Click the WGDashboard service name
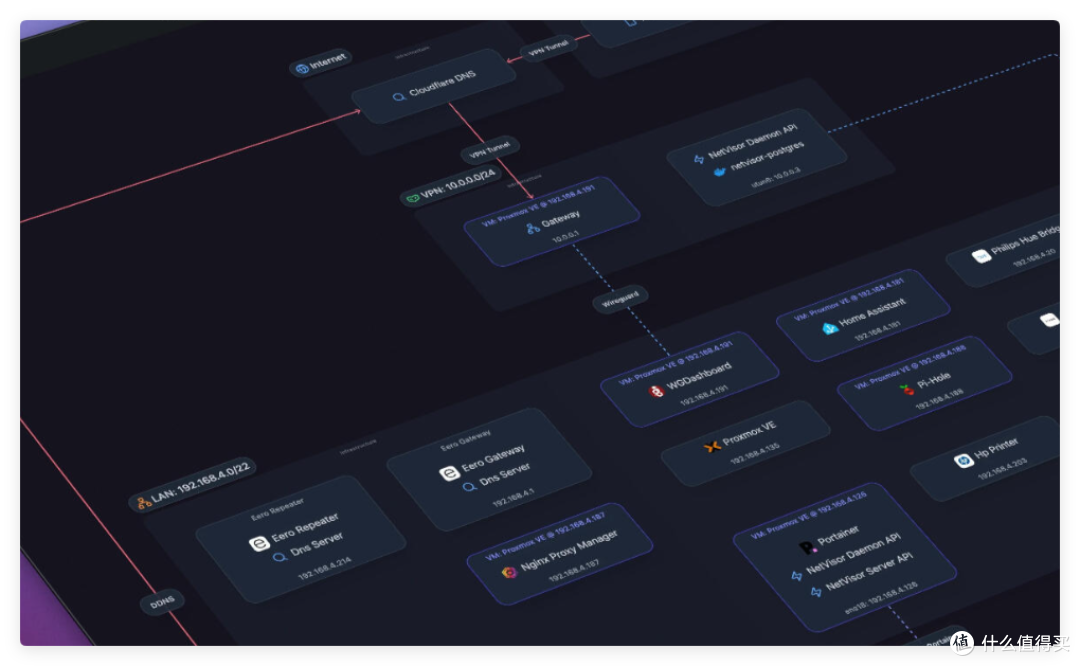Image resolution: width=1080 pixels, height=666 pixels. 699,376
